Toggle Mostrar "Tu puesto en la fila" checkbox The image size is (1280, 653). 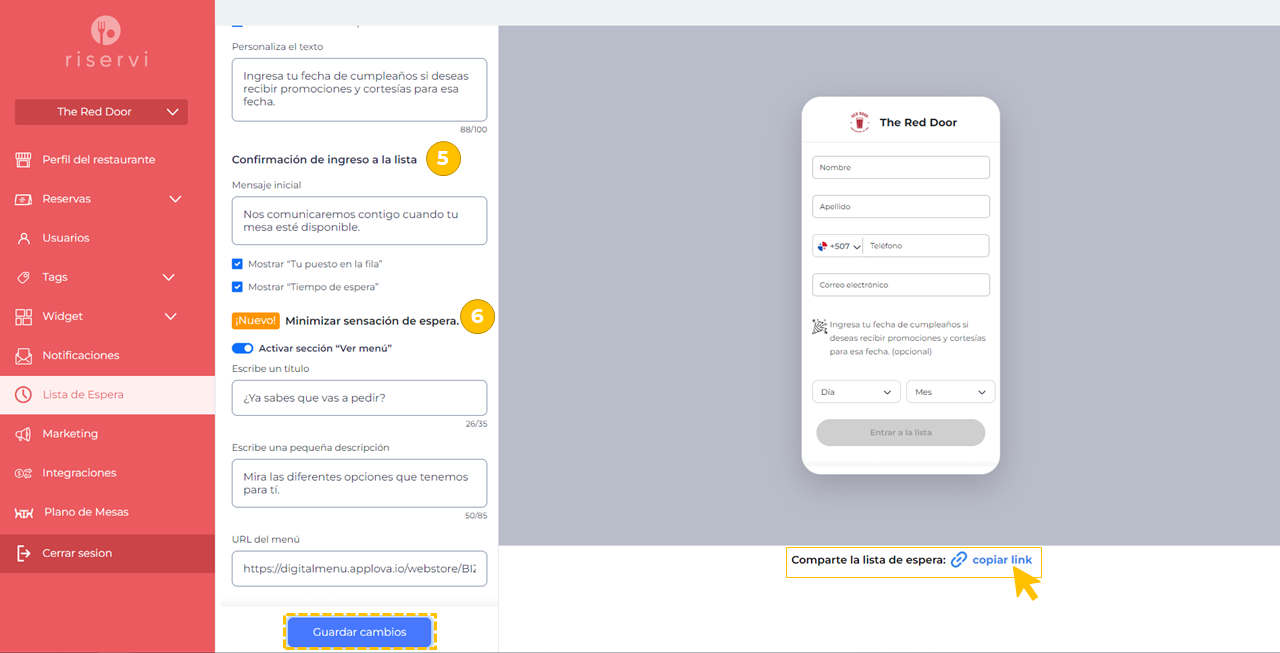point(237,264)
